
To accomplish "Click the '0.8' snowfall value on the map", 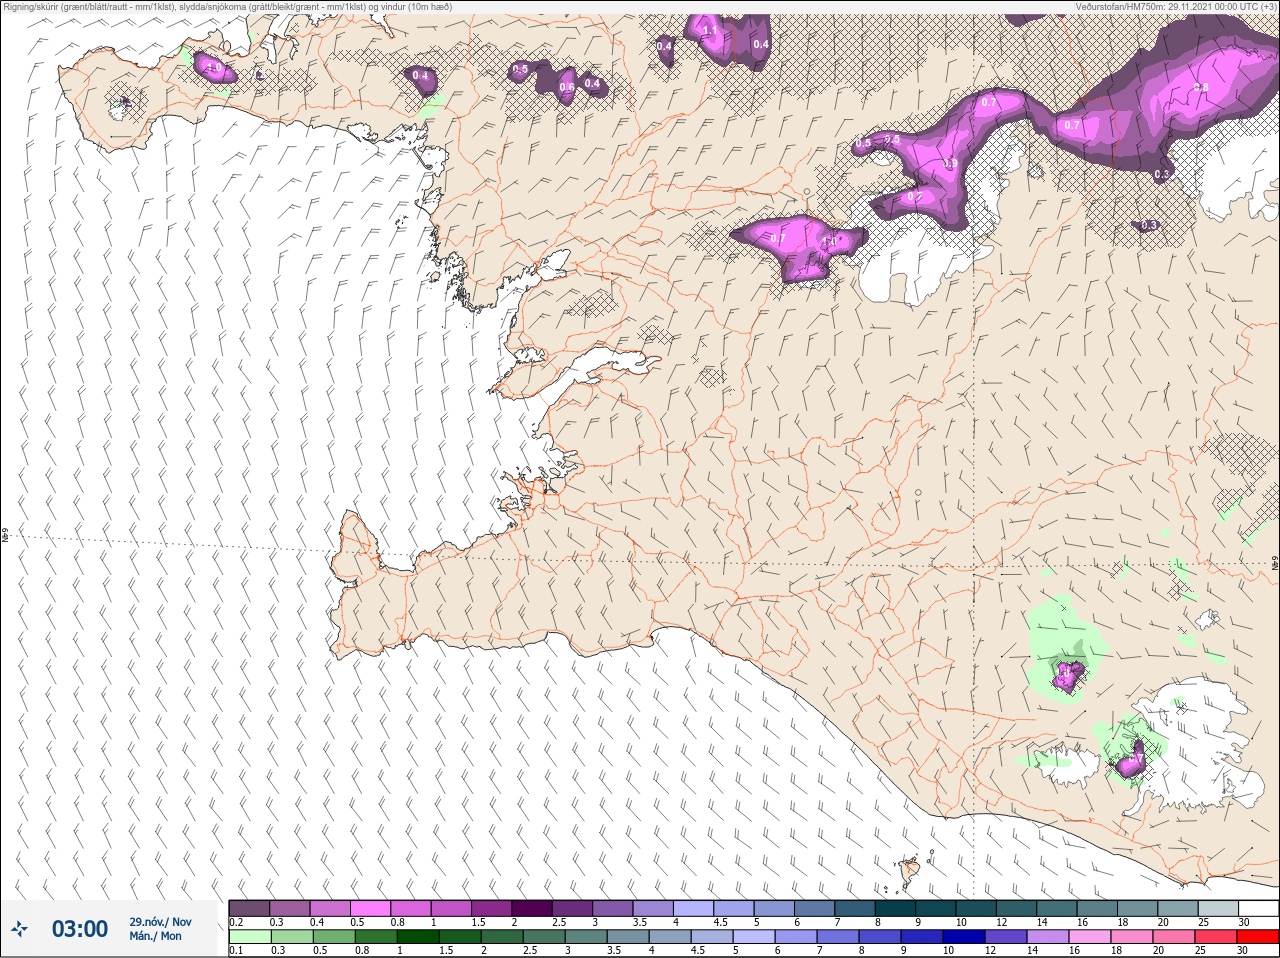I will (x=1202, y=88).
